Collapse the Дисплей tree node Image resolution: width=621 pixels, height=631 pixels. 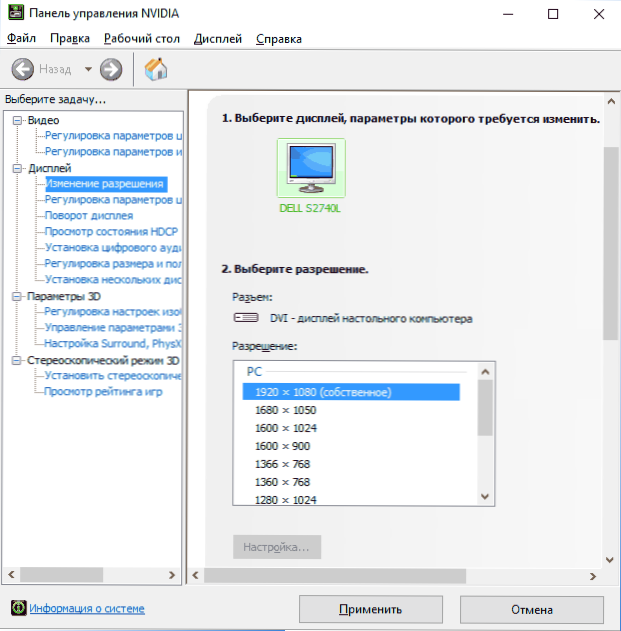17,168
